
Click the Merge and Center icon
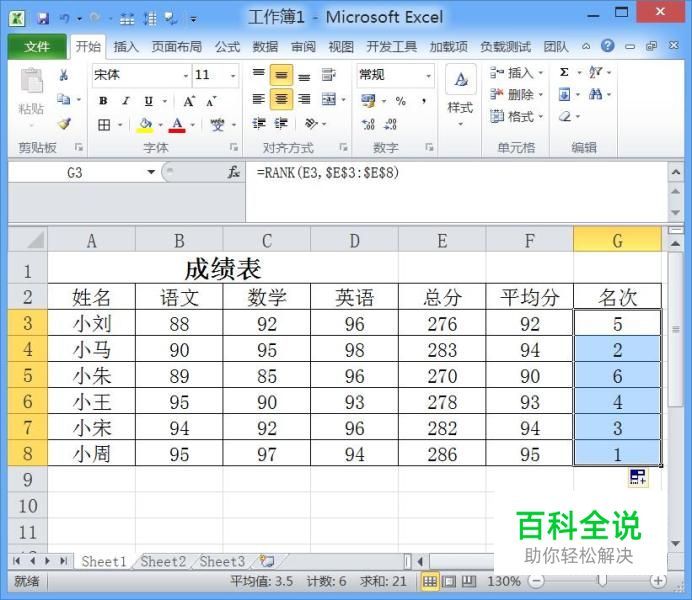pos(329,99)
